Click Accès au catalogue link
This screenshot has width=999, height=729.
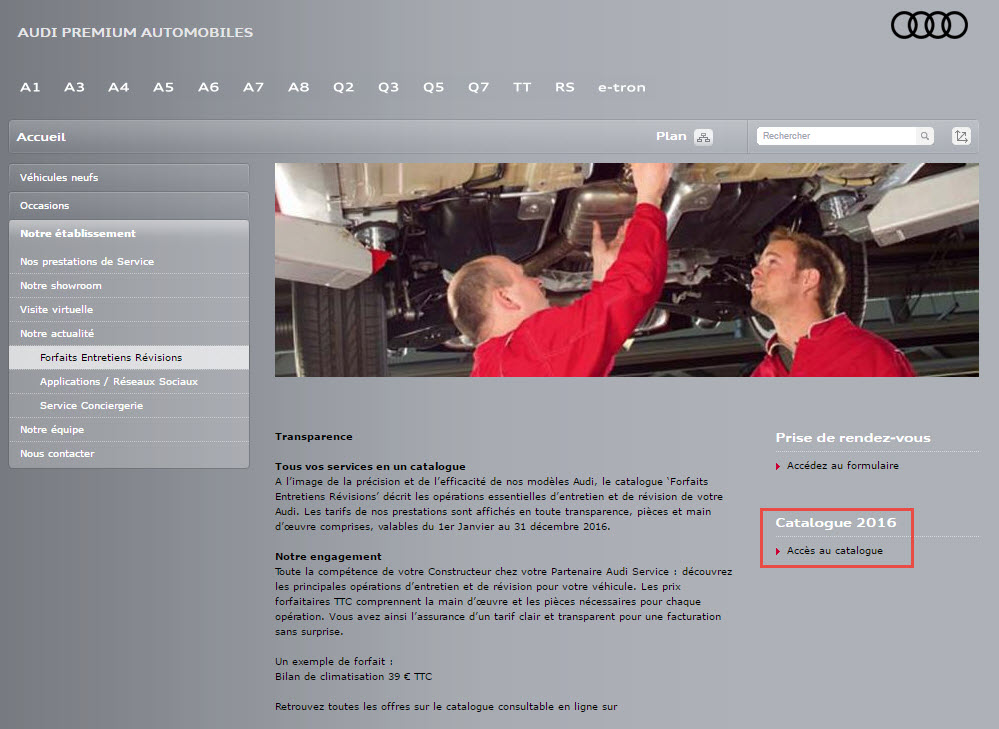tap(835, 551)
